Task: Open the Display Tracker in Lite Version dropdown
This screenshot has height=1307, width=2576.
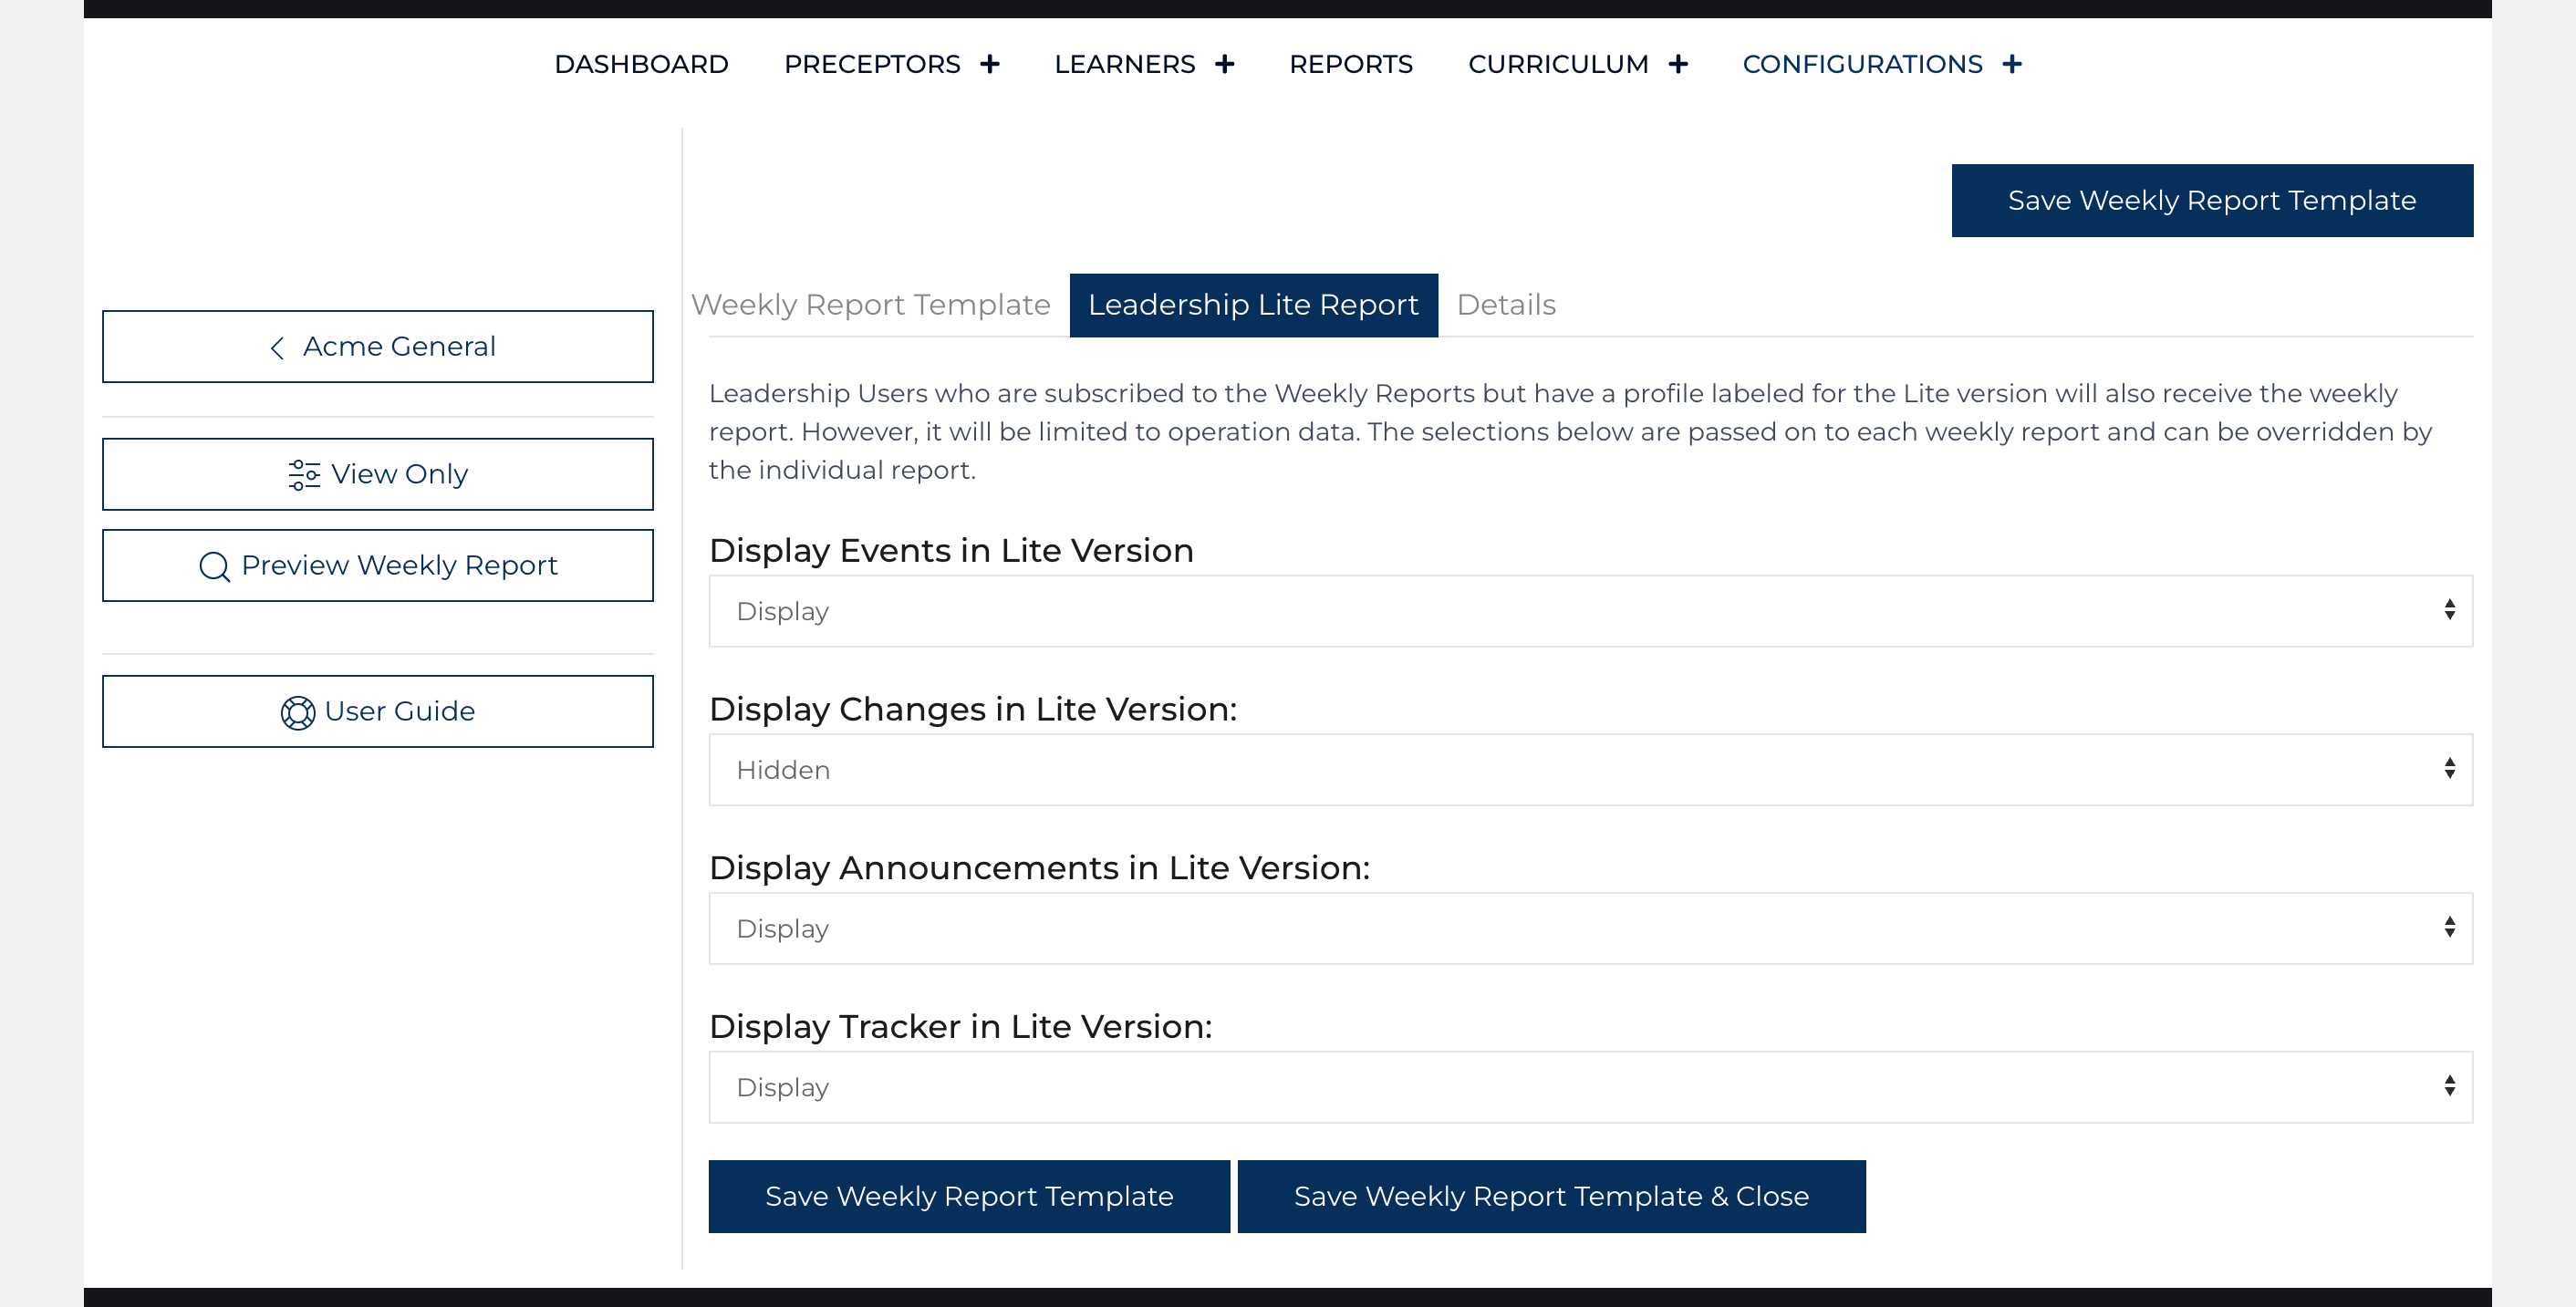Action: click(1590, 1087)
